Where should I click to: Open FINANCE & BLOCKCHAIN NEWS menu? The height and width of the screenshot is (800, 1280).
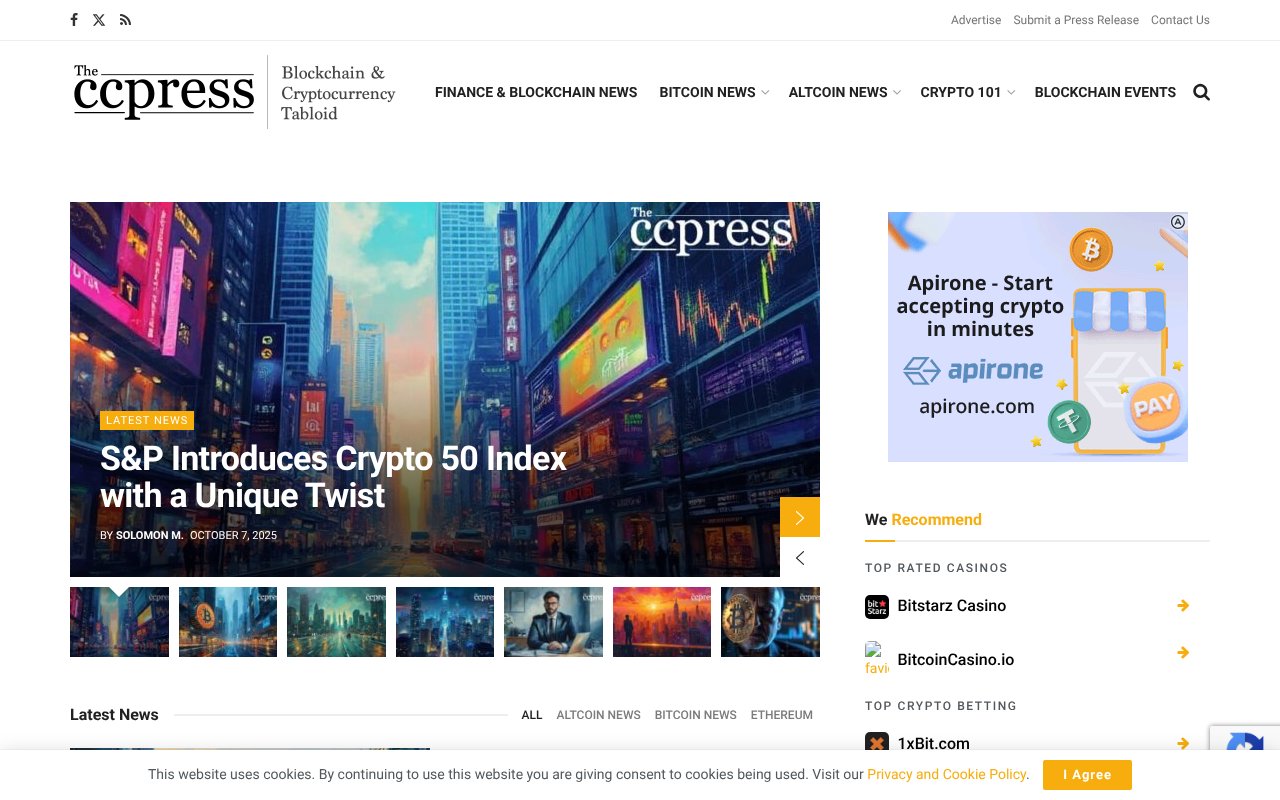[x=536, y=92]
